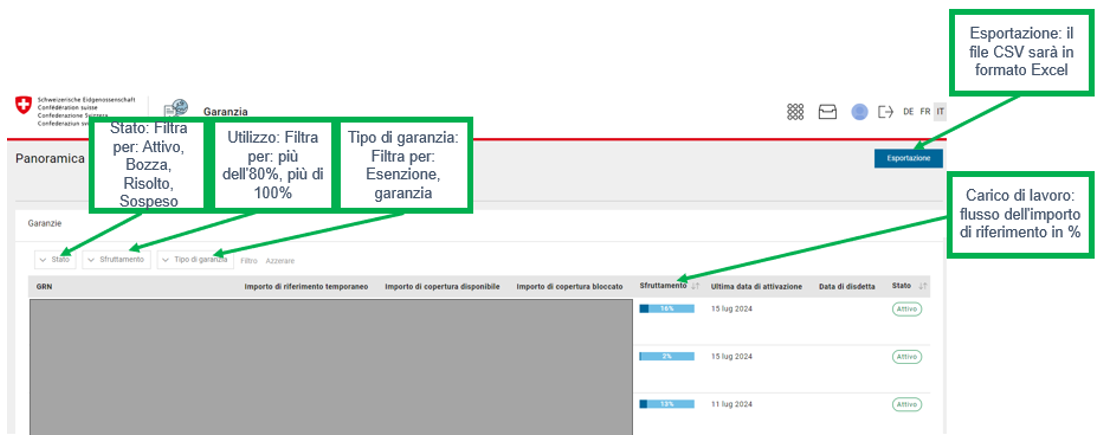Expand the Stato filter dropdown

55,259
